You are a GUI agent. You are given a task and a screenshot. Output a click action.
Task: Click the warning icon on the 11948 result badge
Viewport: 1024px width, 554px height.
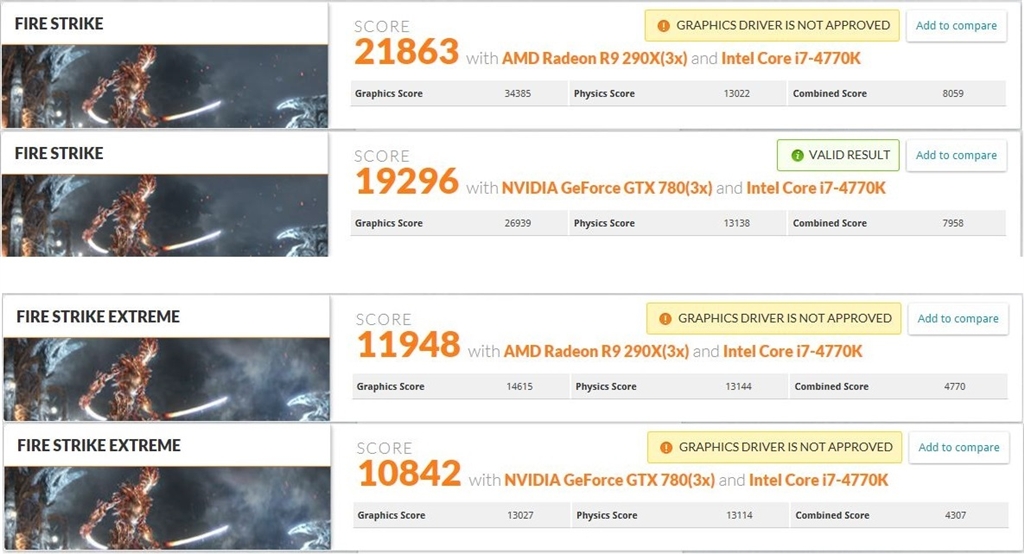point(664,318)
